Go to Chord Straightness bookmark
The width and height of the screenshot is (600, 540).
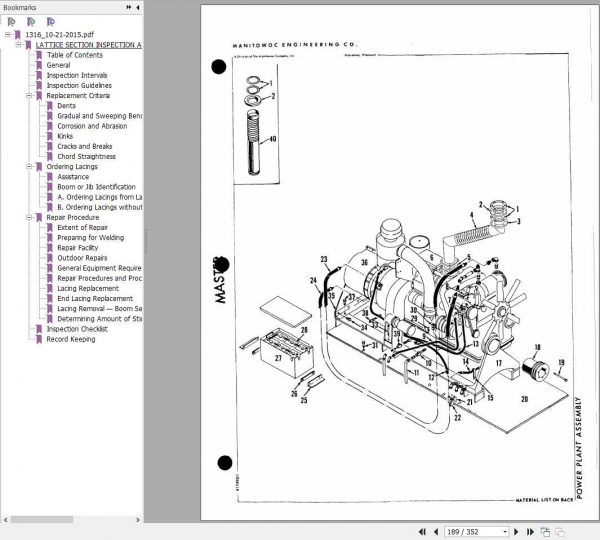tap(86, 157)
